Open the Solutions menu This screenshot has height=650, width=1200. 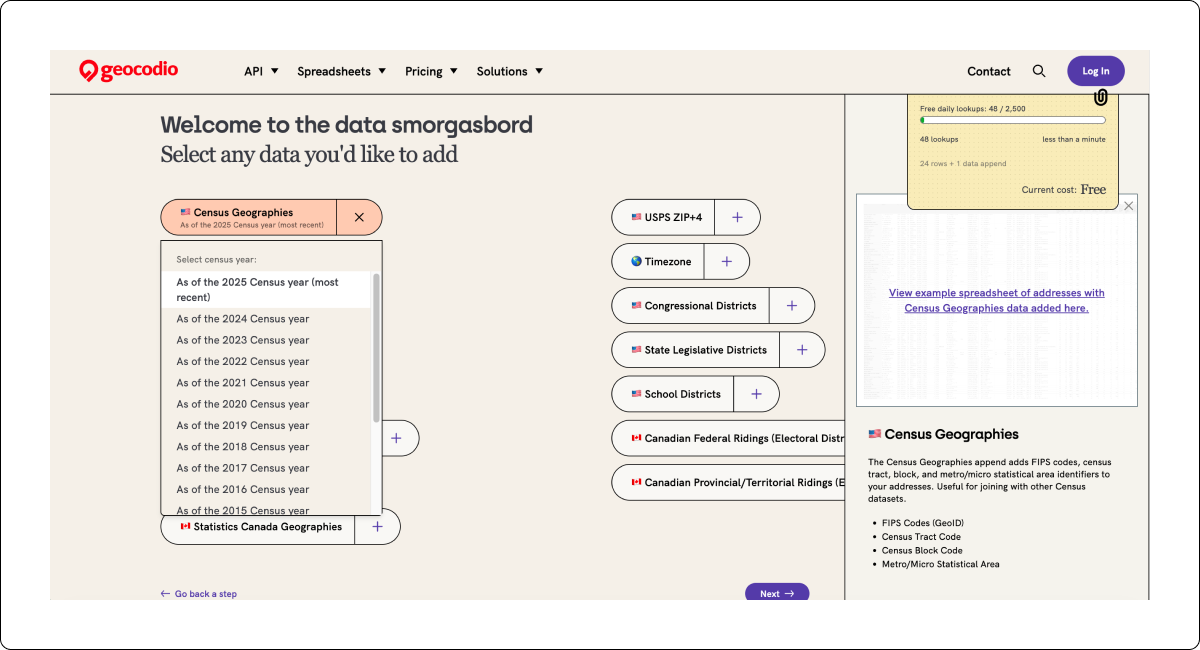510,71
